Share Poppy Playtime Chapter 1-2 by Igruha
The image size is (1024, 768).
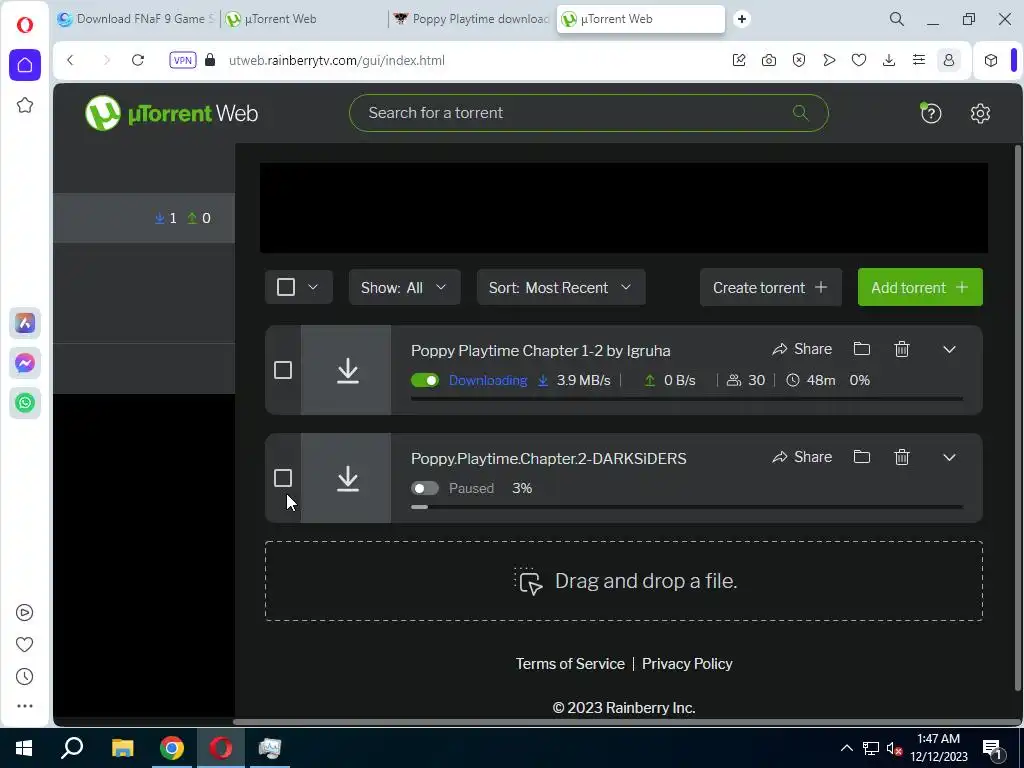click(x=802, y=349)
